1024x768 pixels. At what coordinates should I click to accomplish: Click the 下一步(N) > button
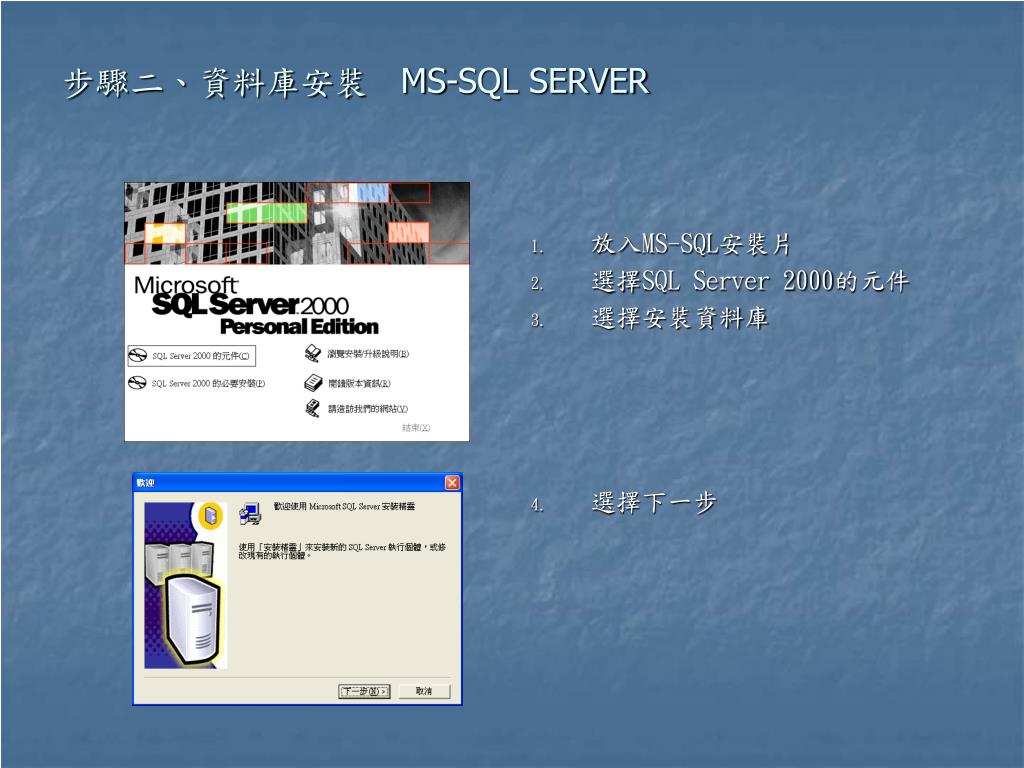click(364, 691)
